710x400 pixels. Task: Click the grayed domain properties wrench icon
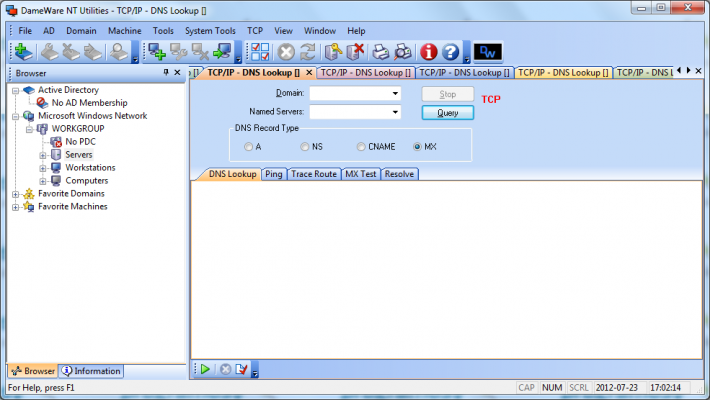point(49,52)
